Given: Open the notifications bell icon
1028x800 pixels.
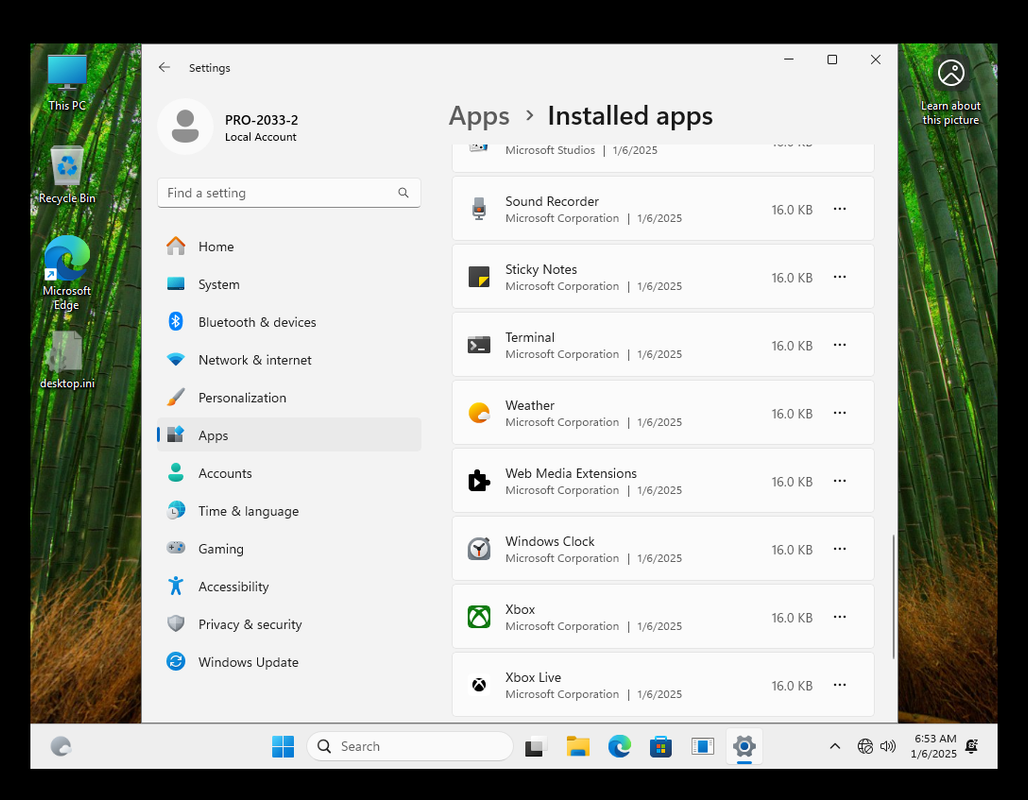Looking at the screenshot, I should click(972, 746).
